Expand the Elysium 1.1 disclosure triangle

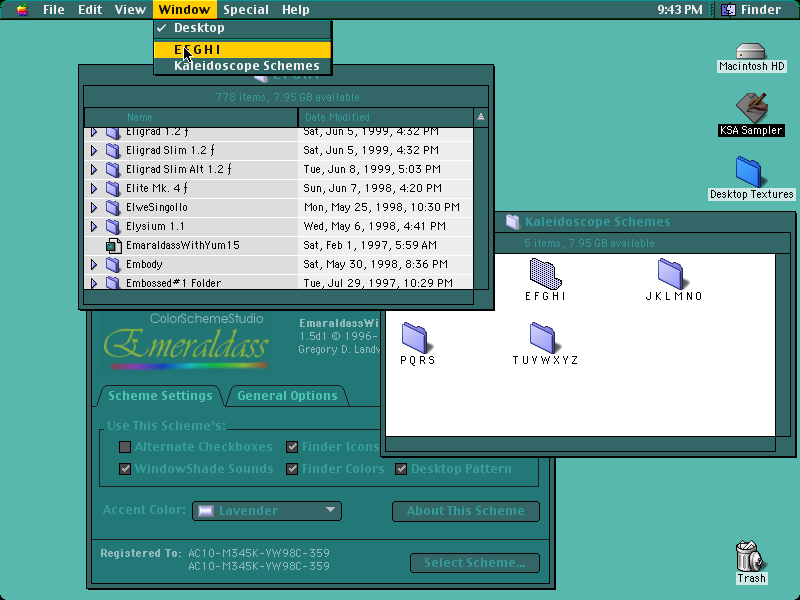tap(94, 226)
